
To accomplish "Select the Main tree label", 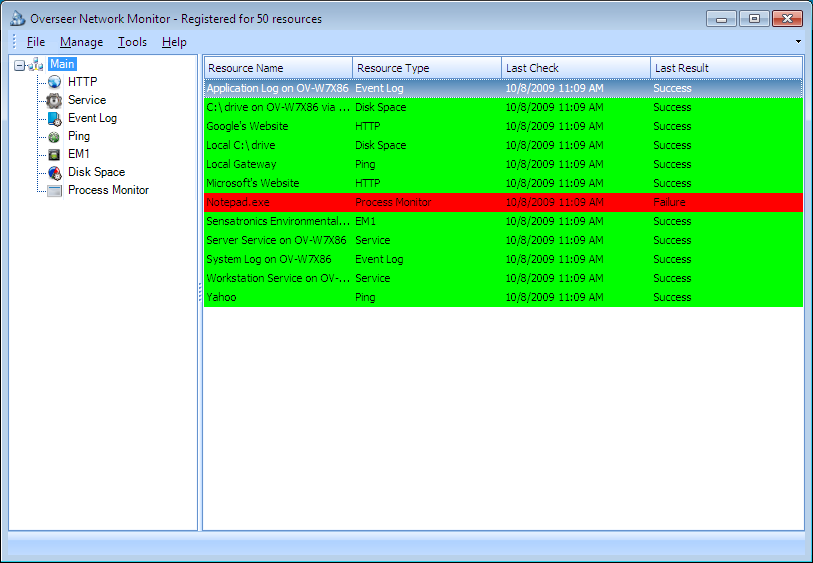I will pyautogui.click(x=62, y=64).
